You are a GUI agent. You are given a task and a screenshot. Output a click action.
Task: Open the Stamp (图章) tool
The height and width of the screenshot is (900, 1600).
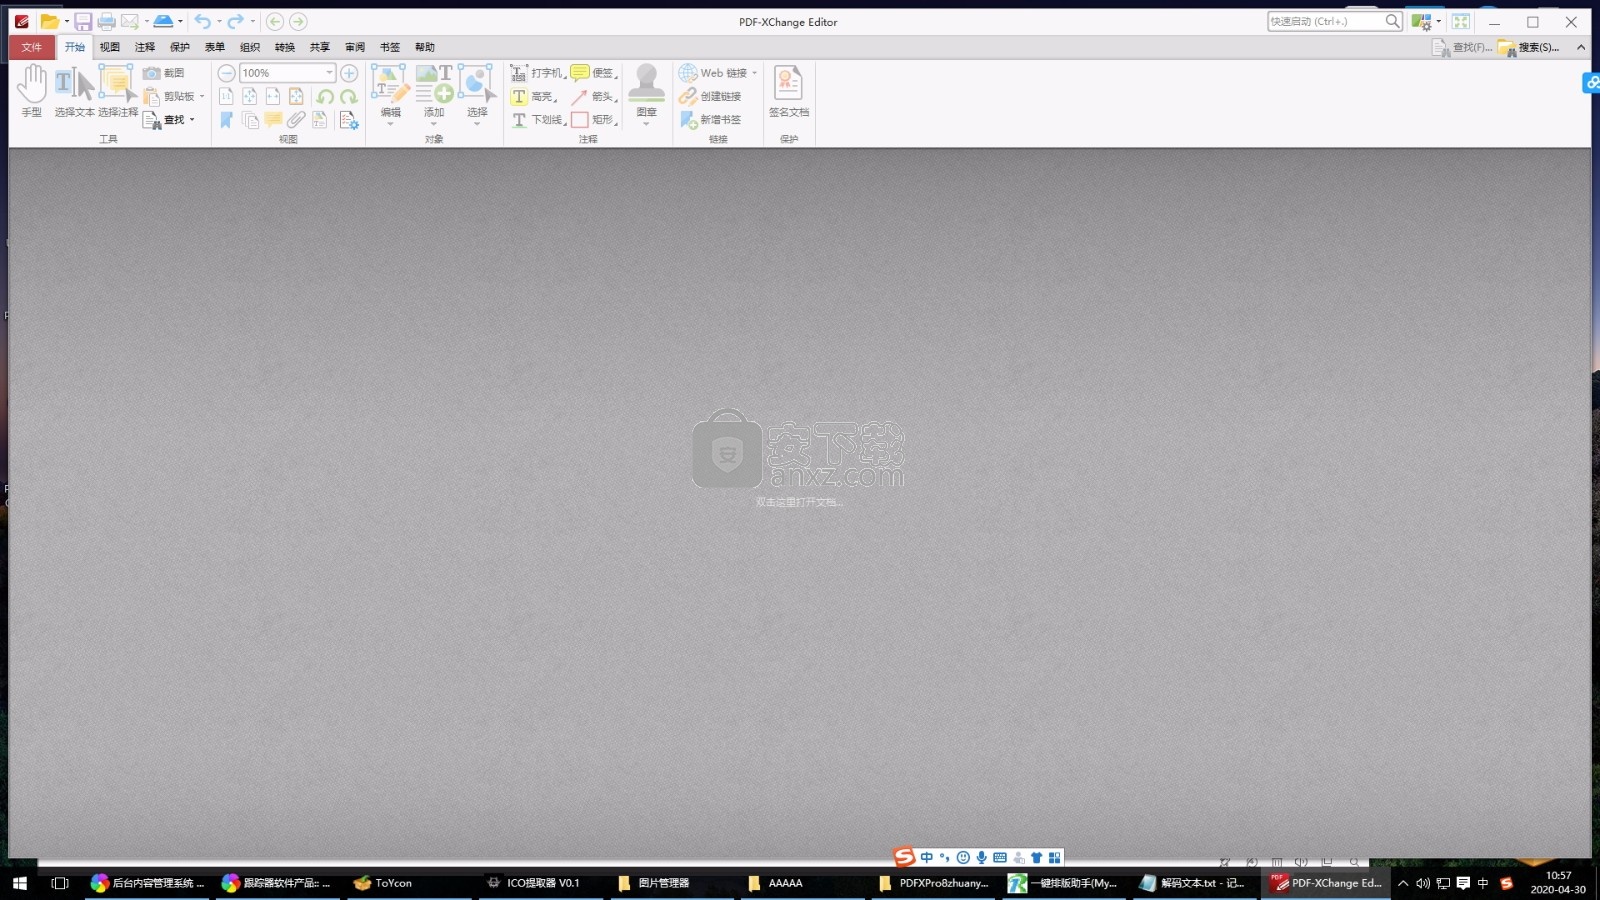(647, 94)
